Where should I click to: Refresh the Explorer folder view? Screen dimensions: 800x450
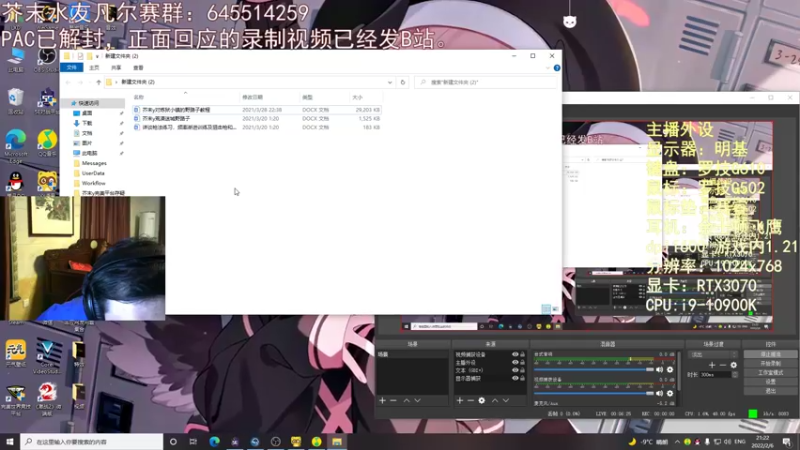[x=403, y=82]
